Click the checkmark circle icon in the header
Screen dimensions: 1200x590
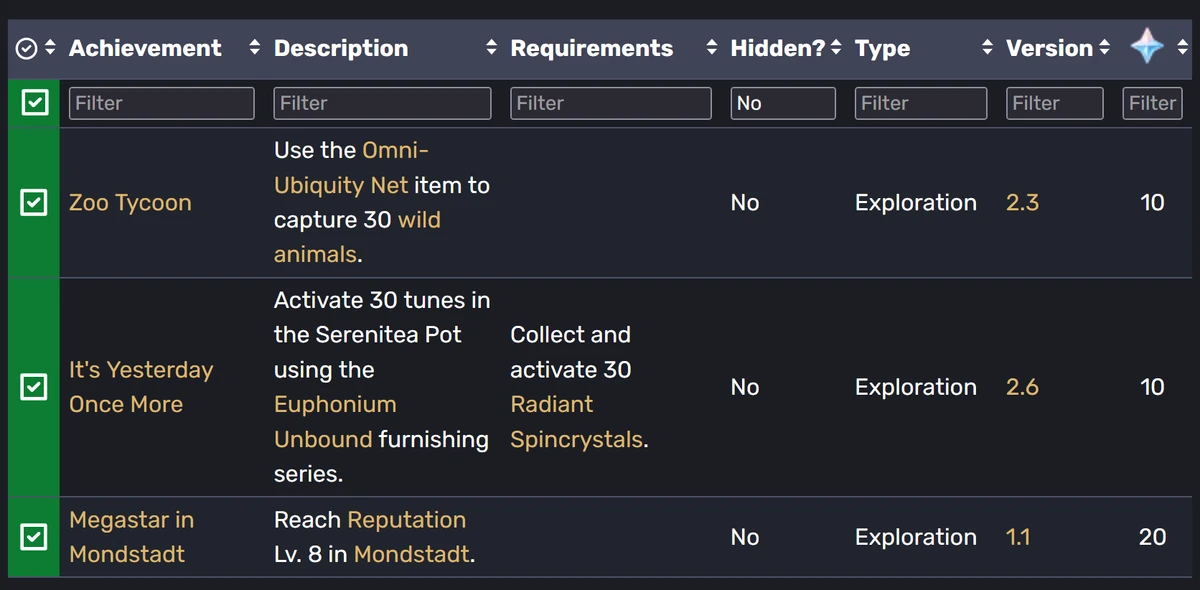[29, 45]
